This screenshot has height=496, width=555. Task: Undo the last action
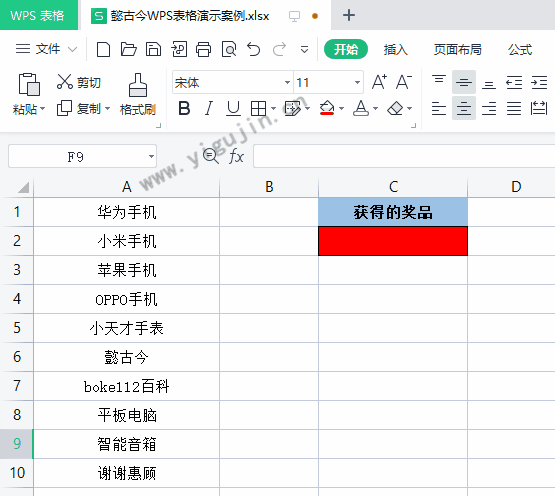253,49
